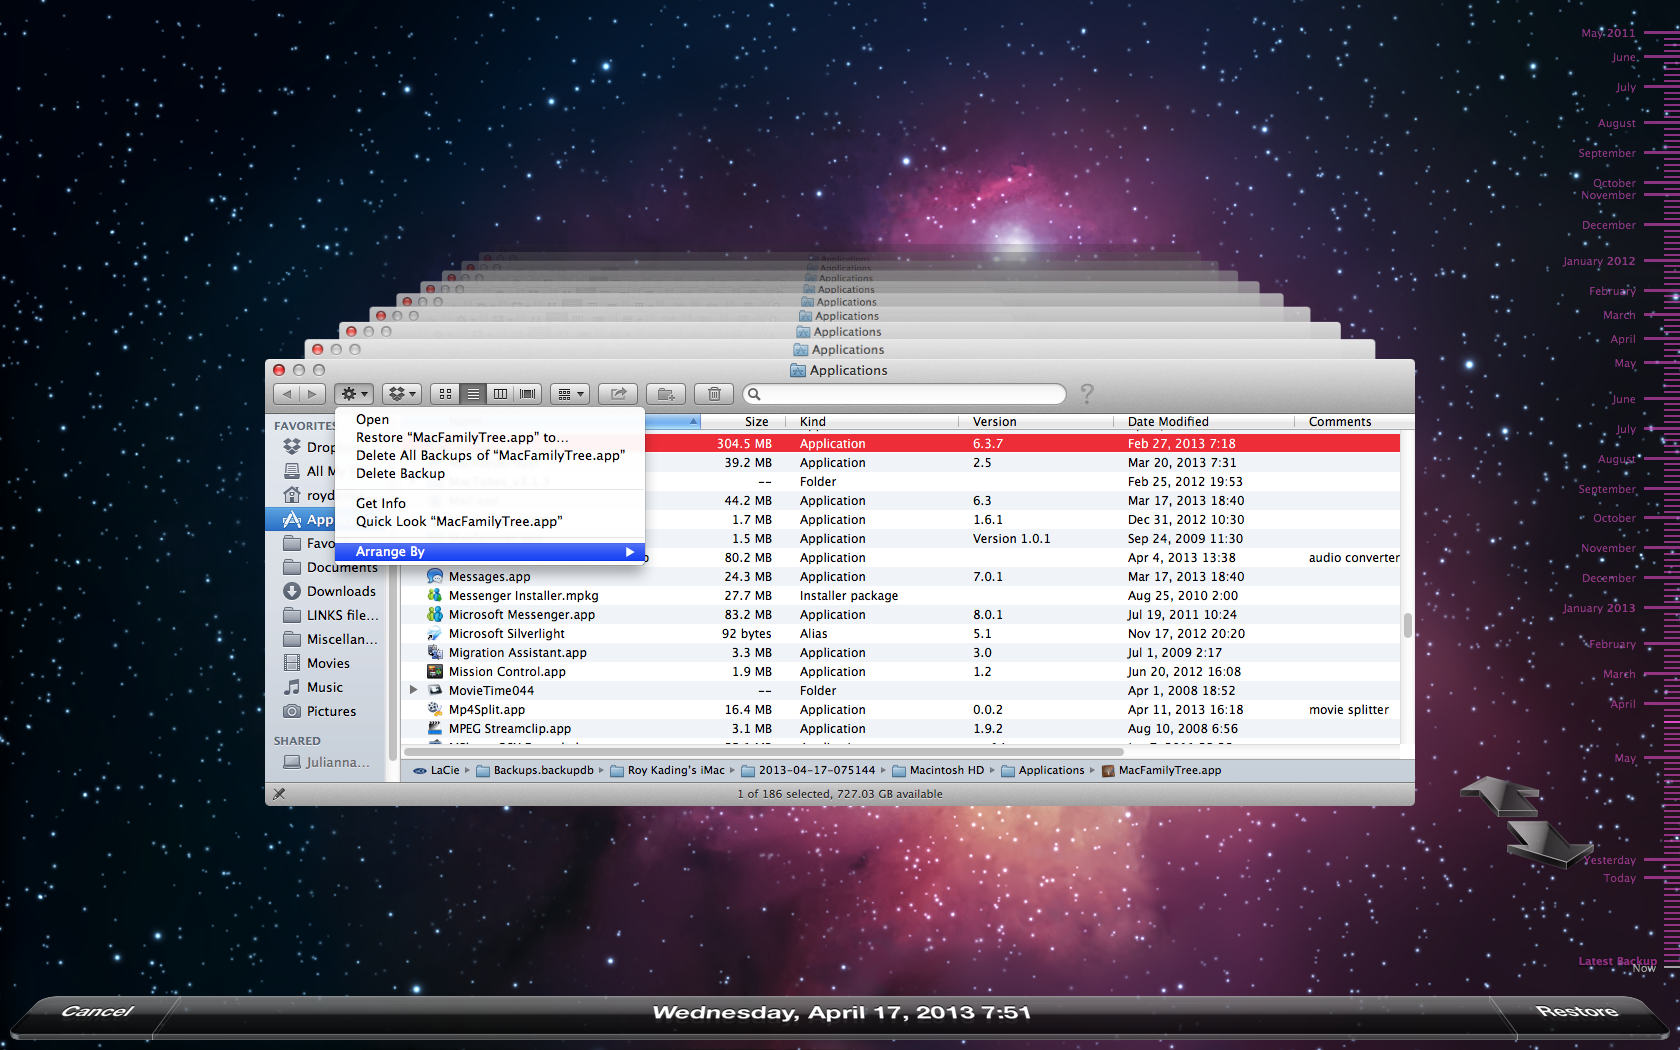Jump to January 2012 on the timeline
The width and height of the screenshot is (1680, 1050).
coord(1599,262)
